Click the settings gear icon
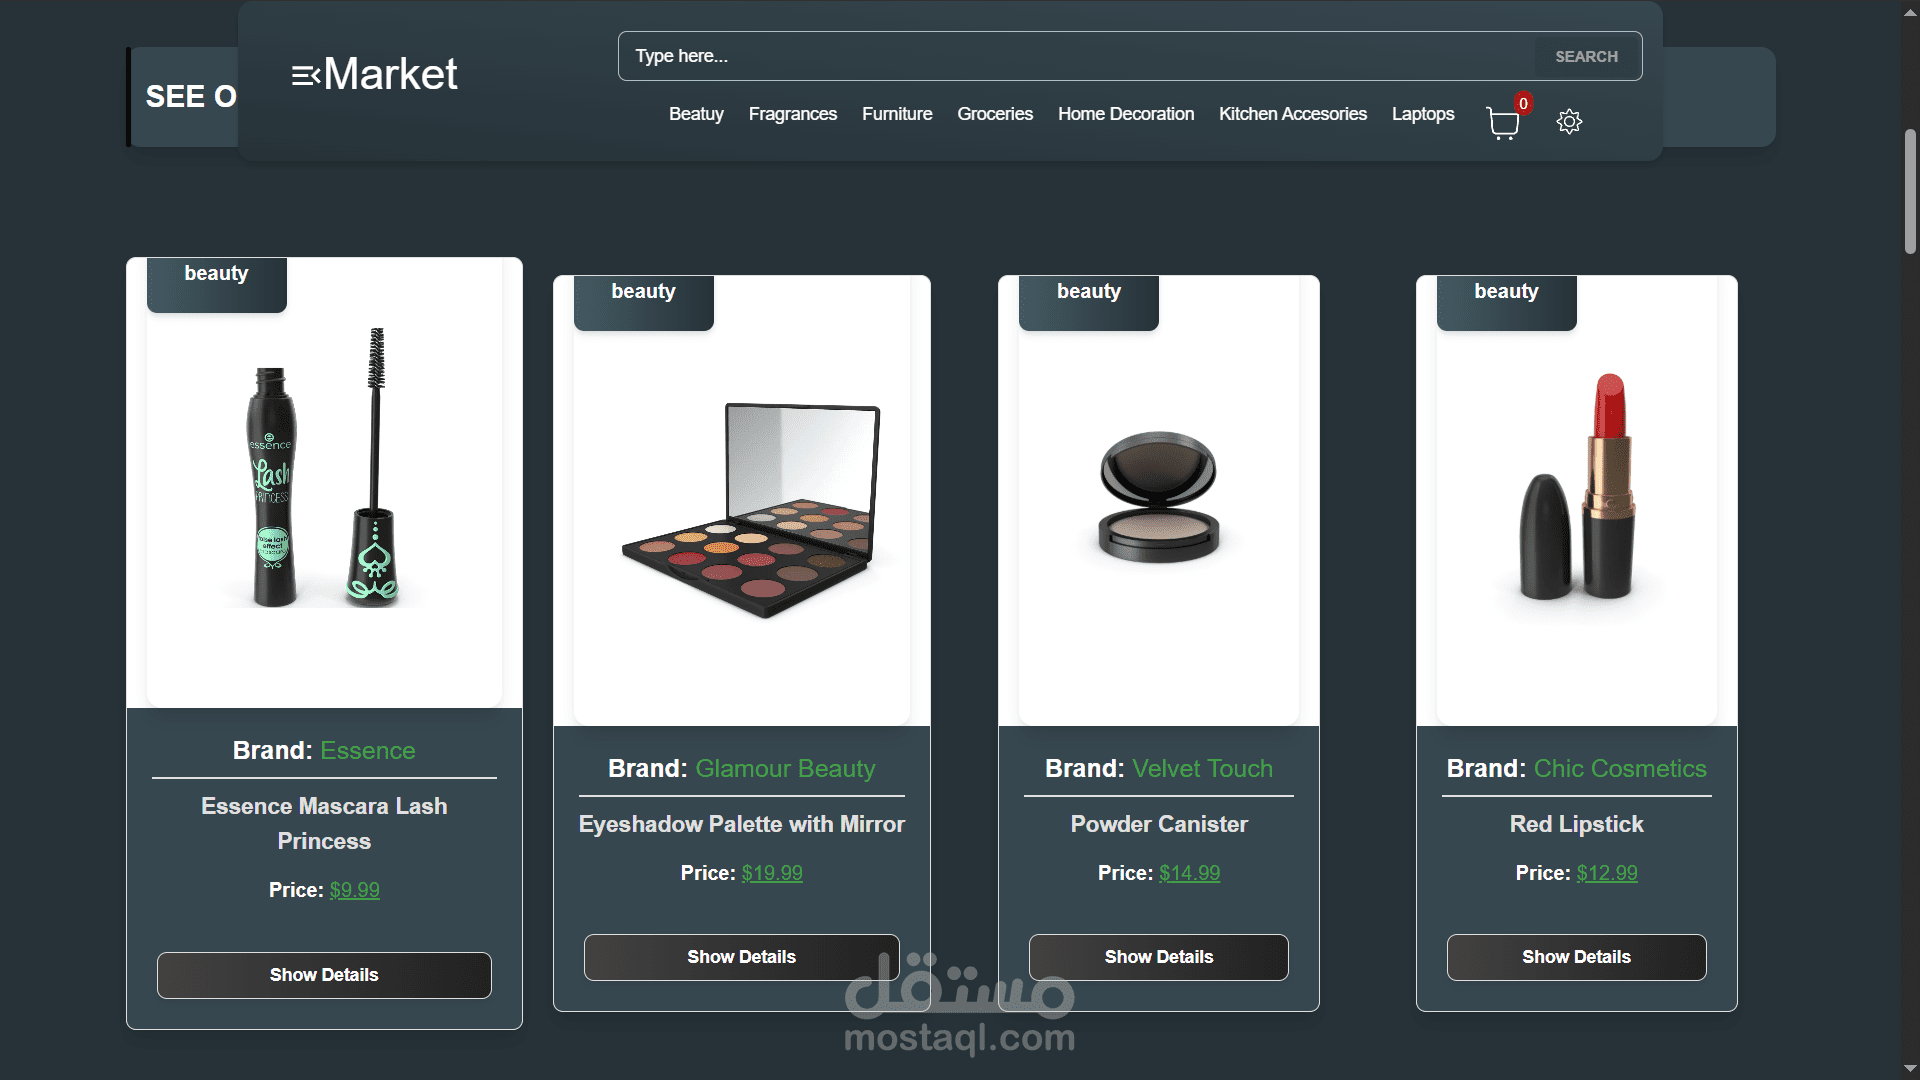The width and height of the screenshot is (1920, 1080). 1569,122
